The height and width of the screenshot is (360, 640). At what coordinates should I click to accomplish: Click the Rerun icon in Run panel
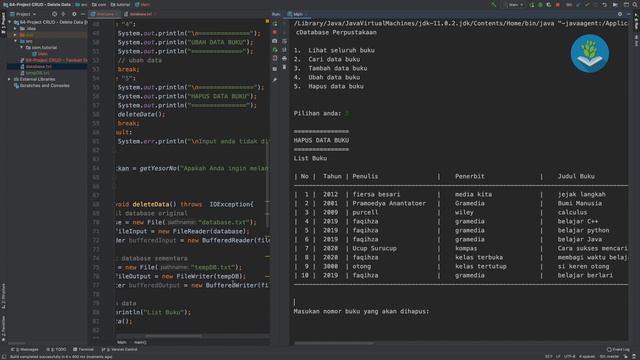coord(275,24)
